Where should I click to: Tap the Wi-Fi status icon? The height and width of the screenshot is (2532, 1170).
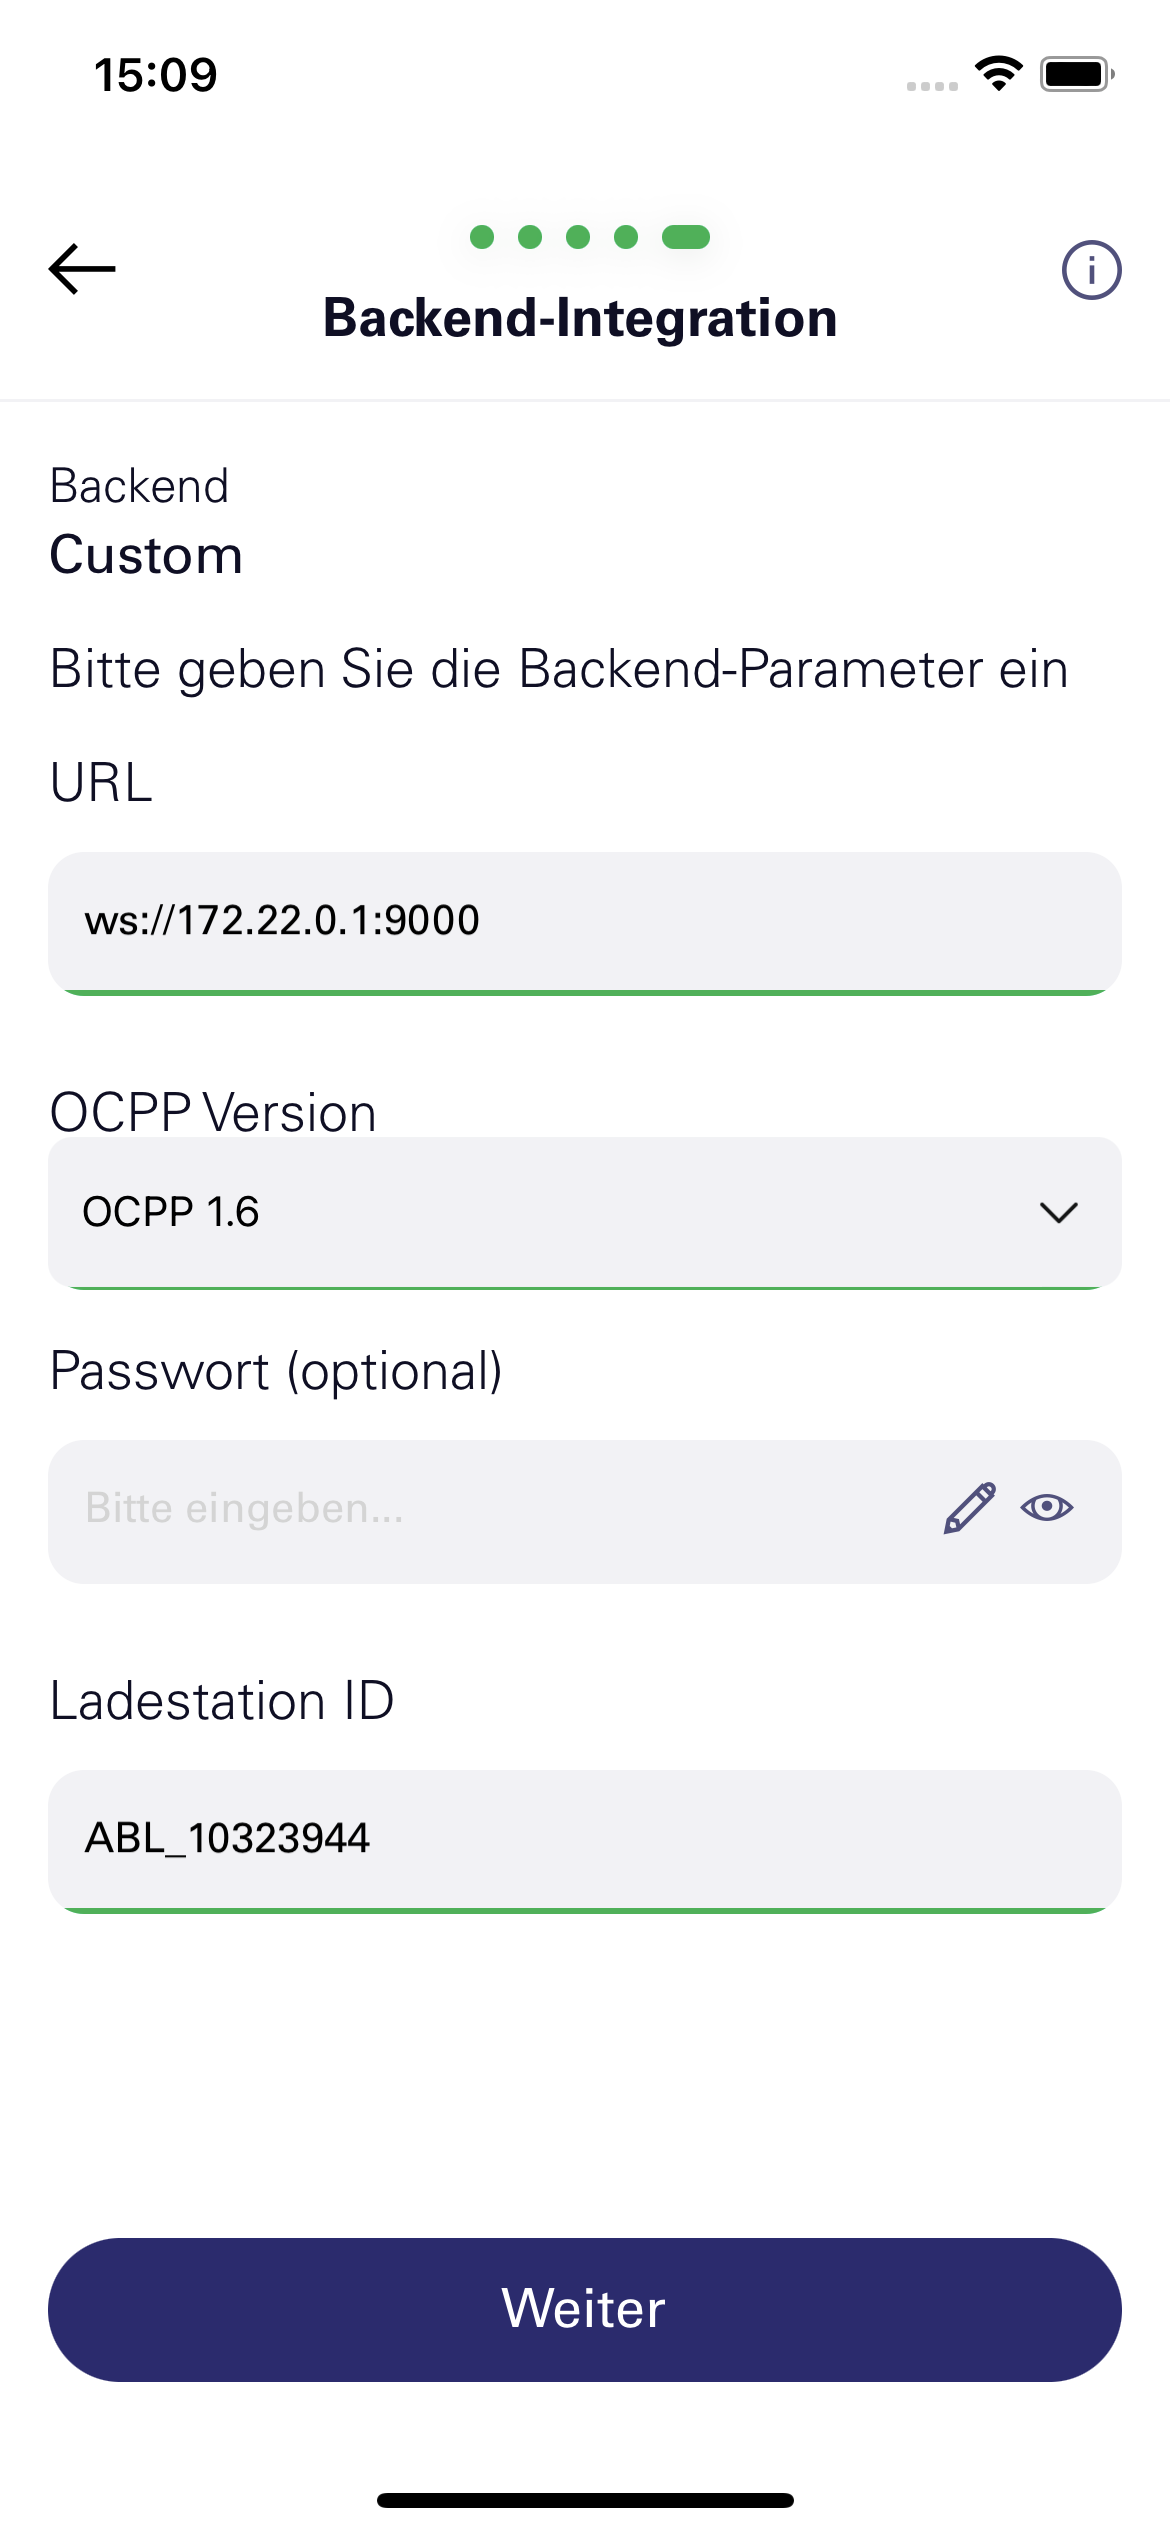(x=998, y=74)
